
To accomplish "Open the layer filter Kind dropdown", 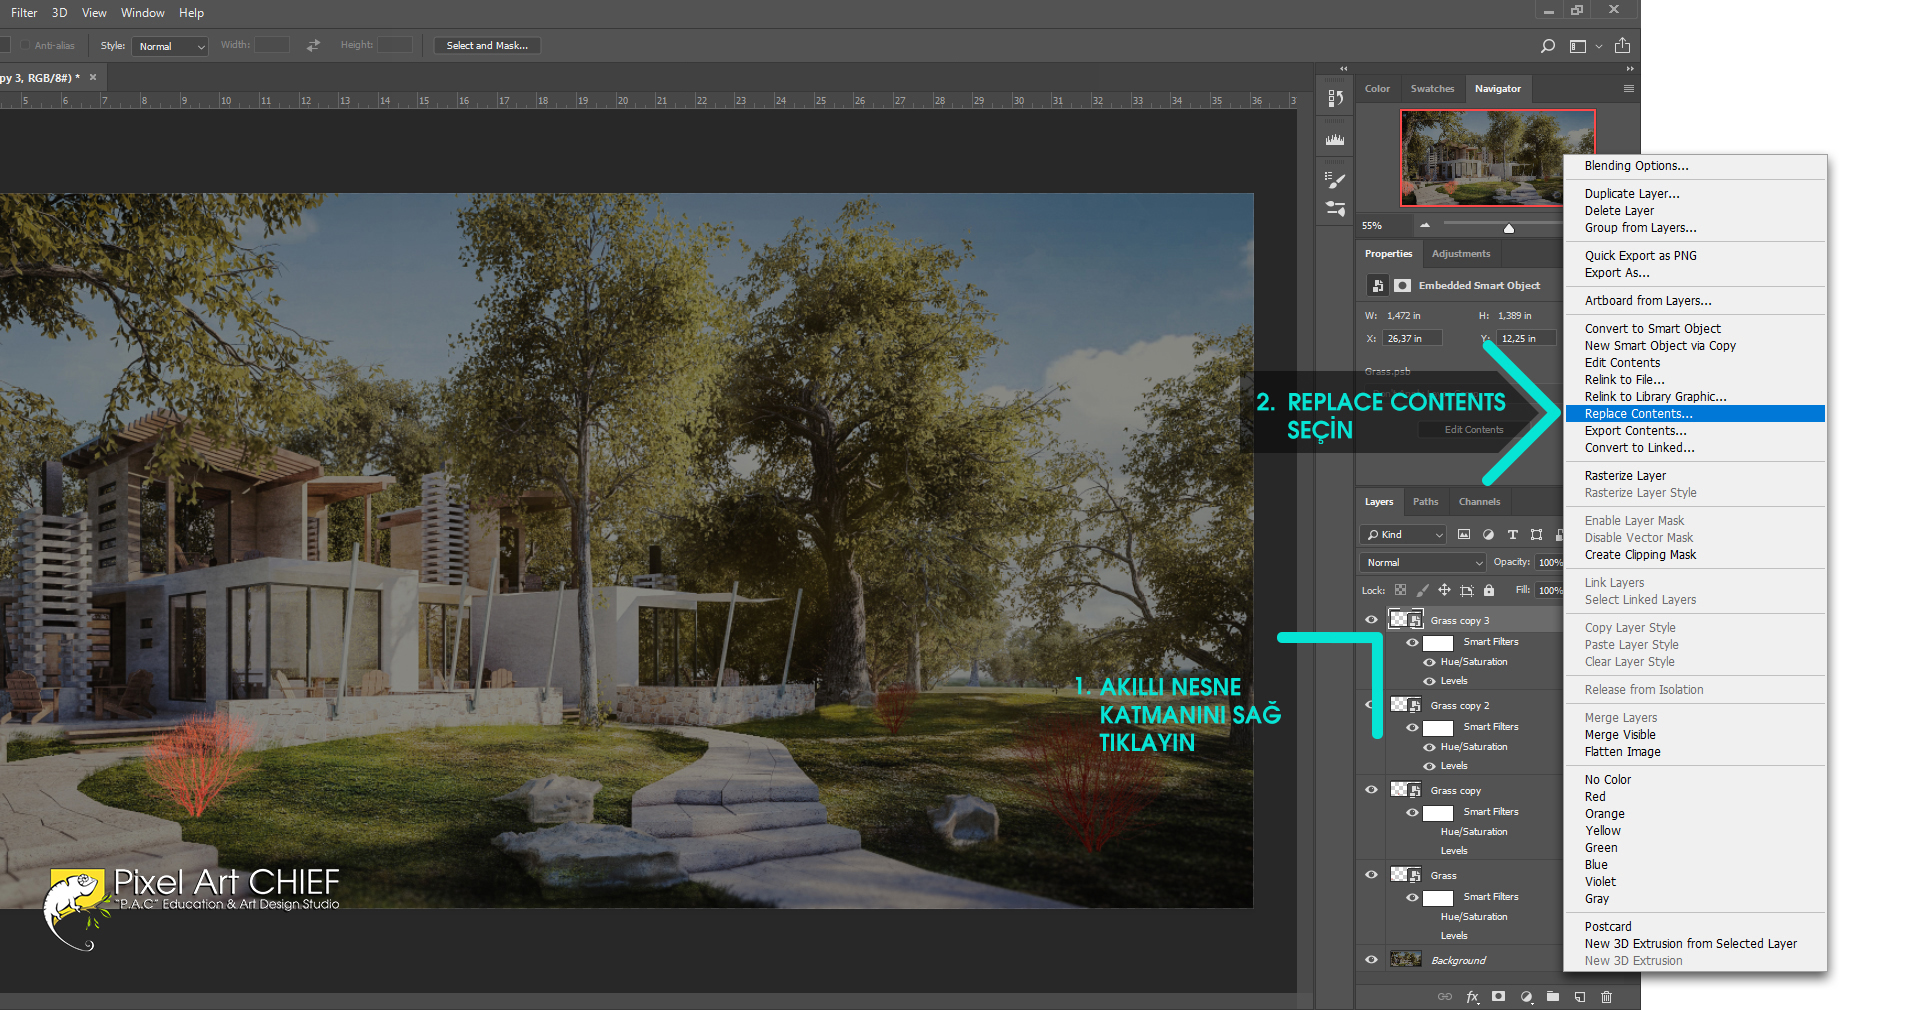I will (x=1402, y=535).
